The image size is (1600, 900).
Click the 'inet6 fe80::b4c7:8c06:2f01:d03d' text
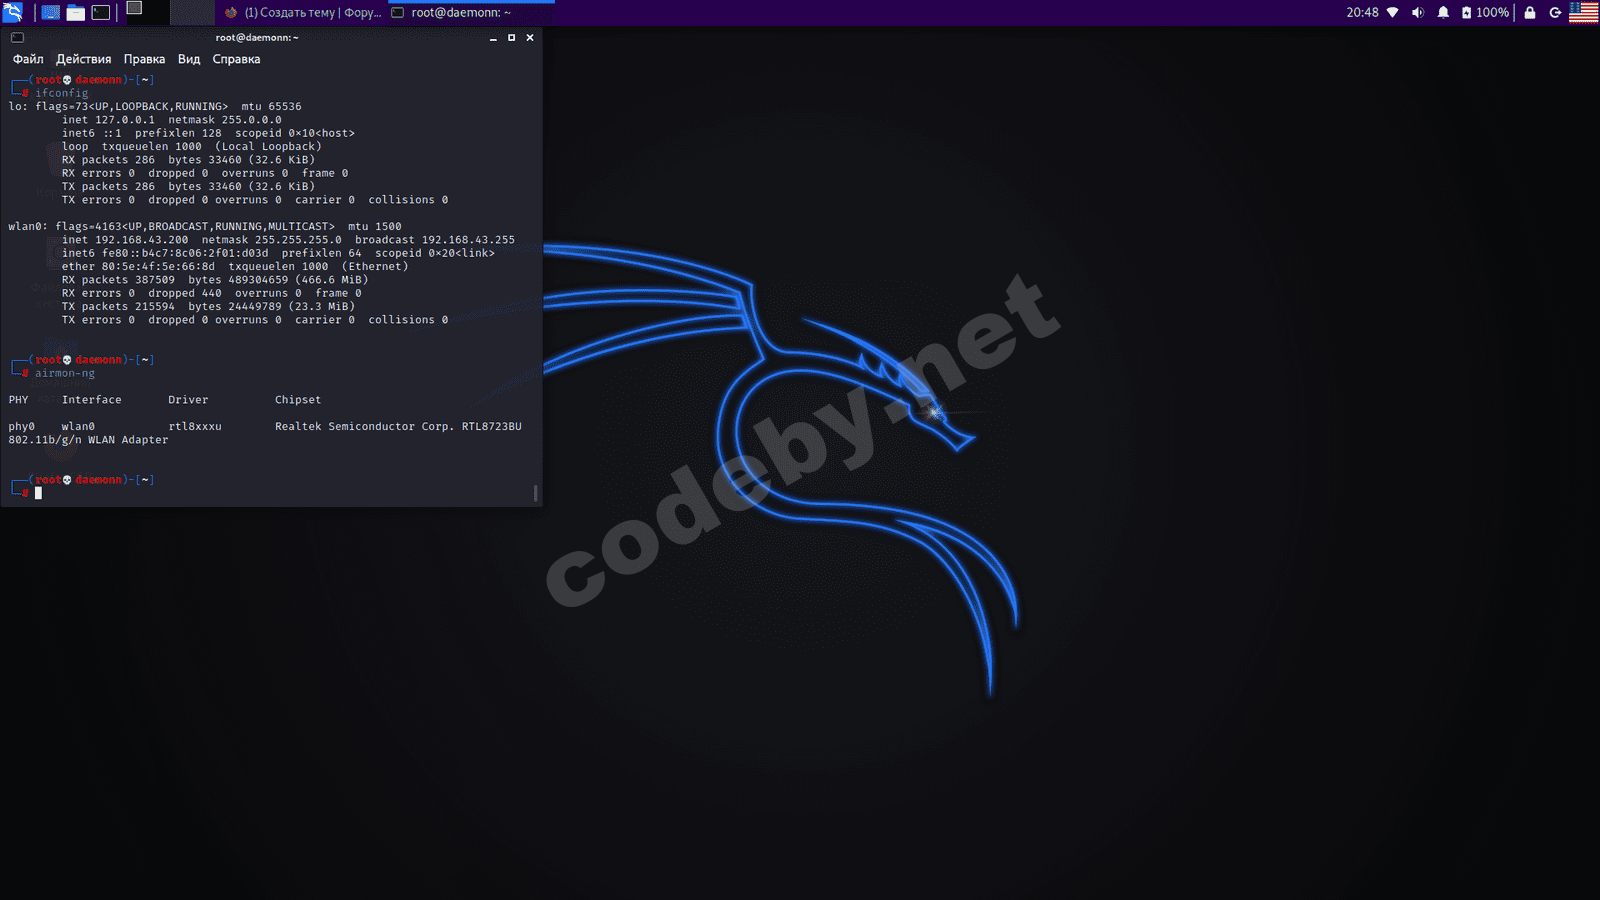pos(165,253)
